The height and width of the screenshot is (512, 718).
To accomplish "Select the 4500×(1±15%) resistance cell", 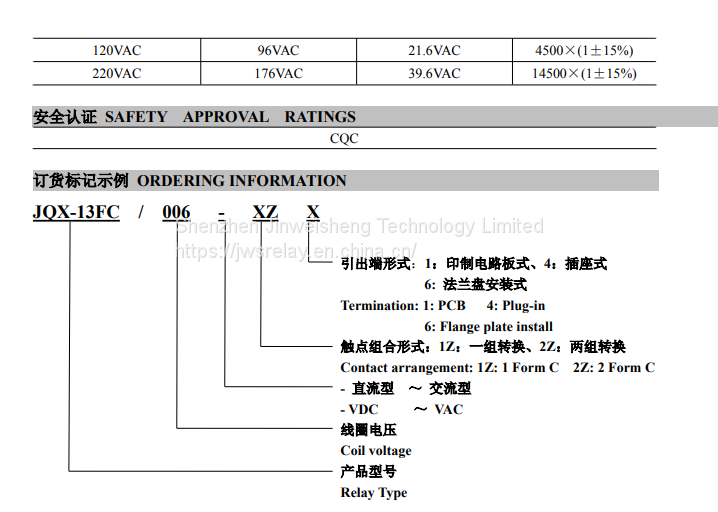I will click(x=585, y=50).
